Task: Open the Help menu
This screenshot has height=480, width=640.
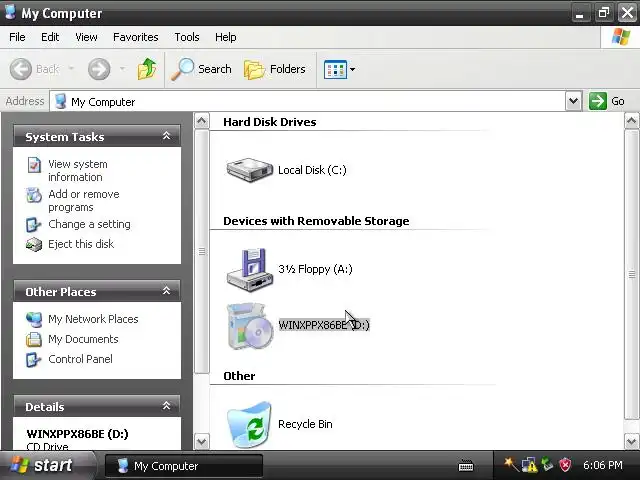Action: pyautogui.click(x=225, y=37)
